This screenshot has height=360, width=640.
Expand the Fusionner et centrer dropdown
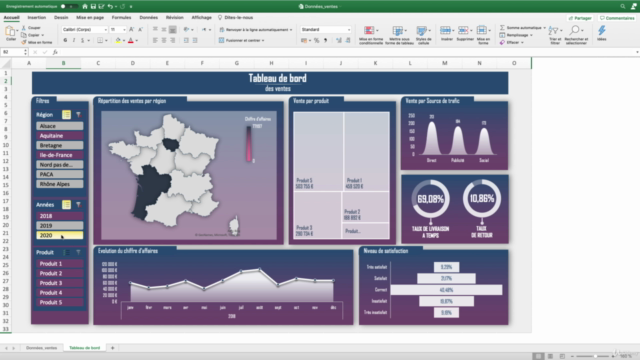pos(263,40)
